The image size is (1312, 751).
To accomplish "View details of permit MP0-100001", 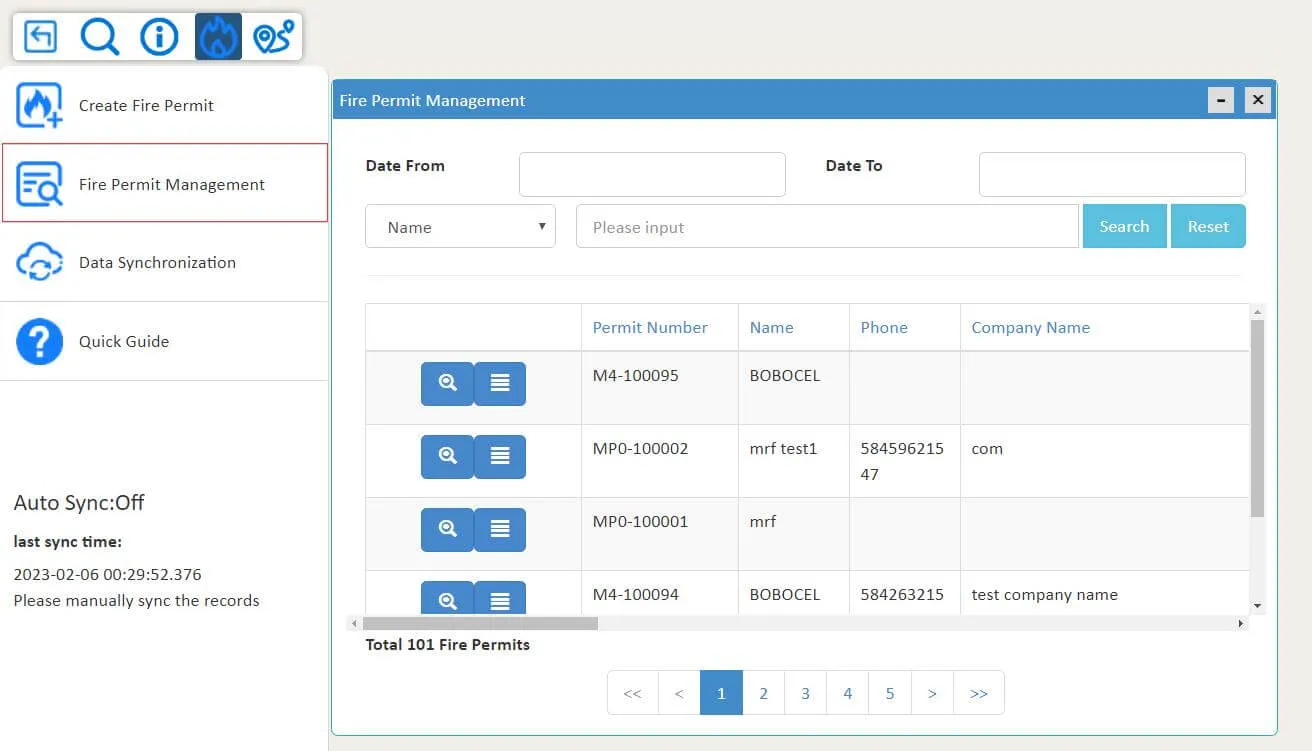I will pos(447,530).
